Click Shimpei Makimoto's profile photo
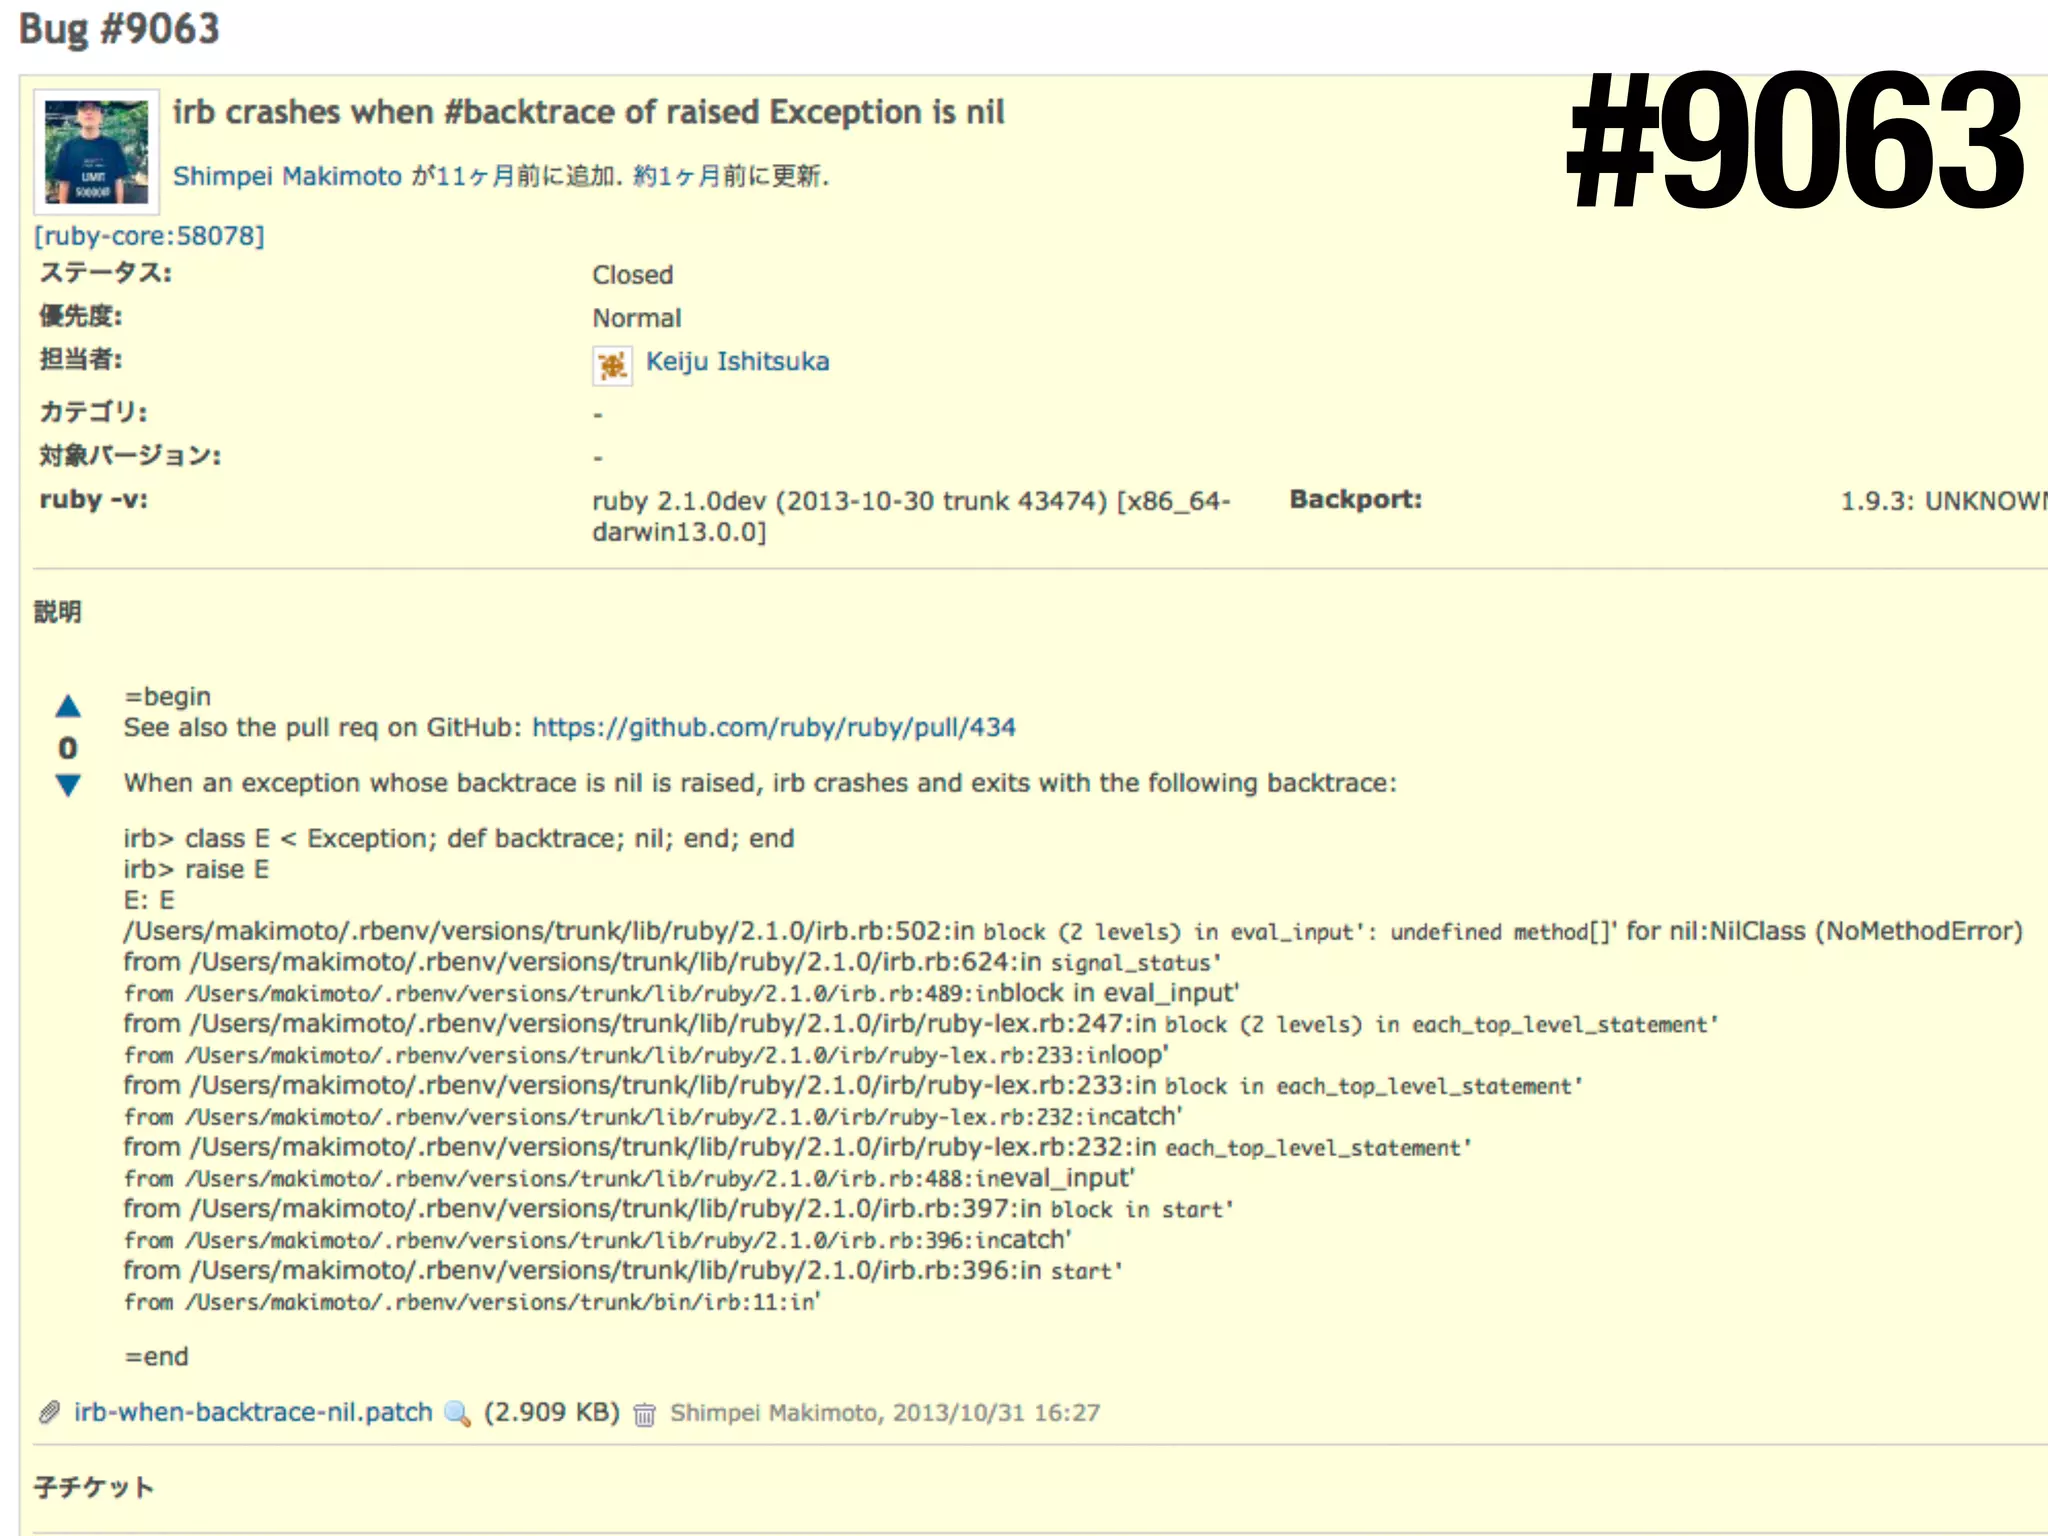This screenshot has width=2048, height=1536. click(x=96, y=152)
